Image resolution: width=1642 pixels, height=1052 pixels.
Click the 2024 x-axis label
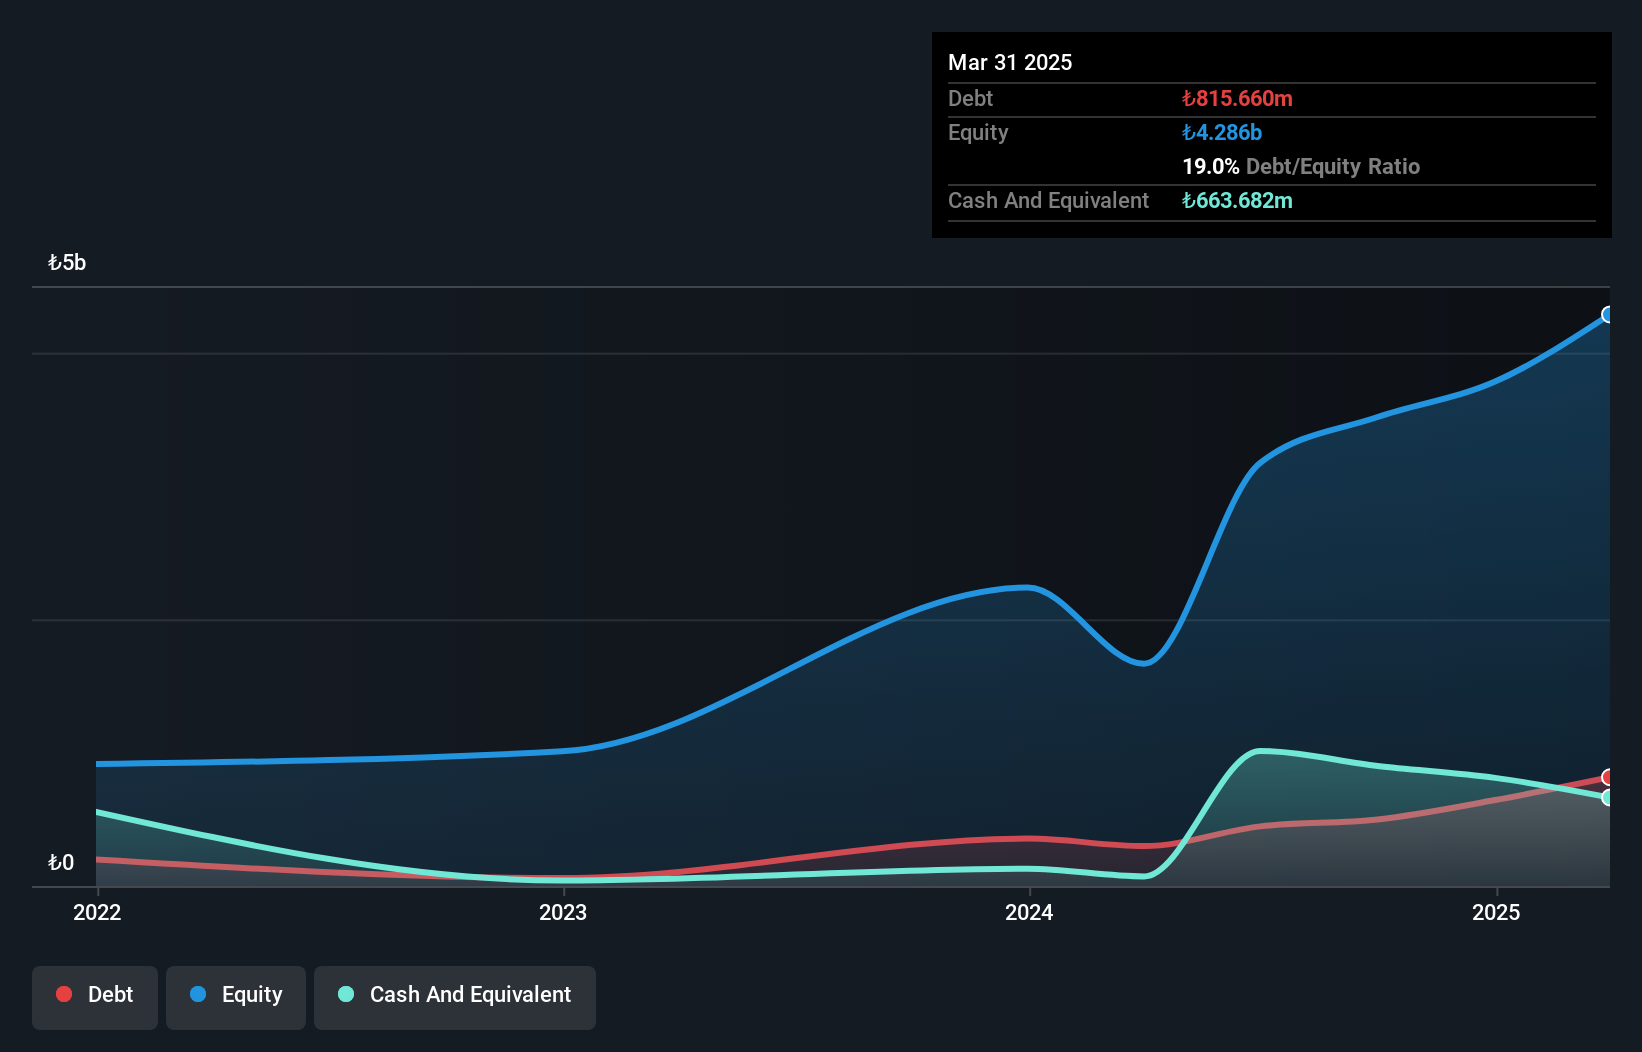tap(1029, 912)
